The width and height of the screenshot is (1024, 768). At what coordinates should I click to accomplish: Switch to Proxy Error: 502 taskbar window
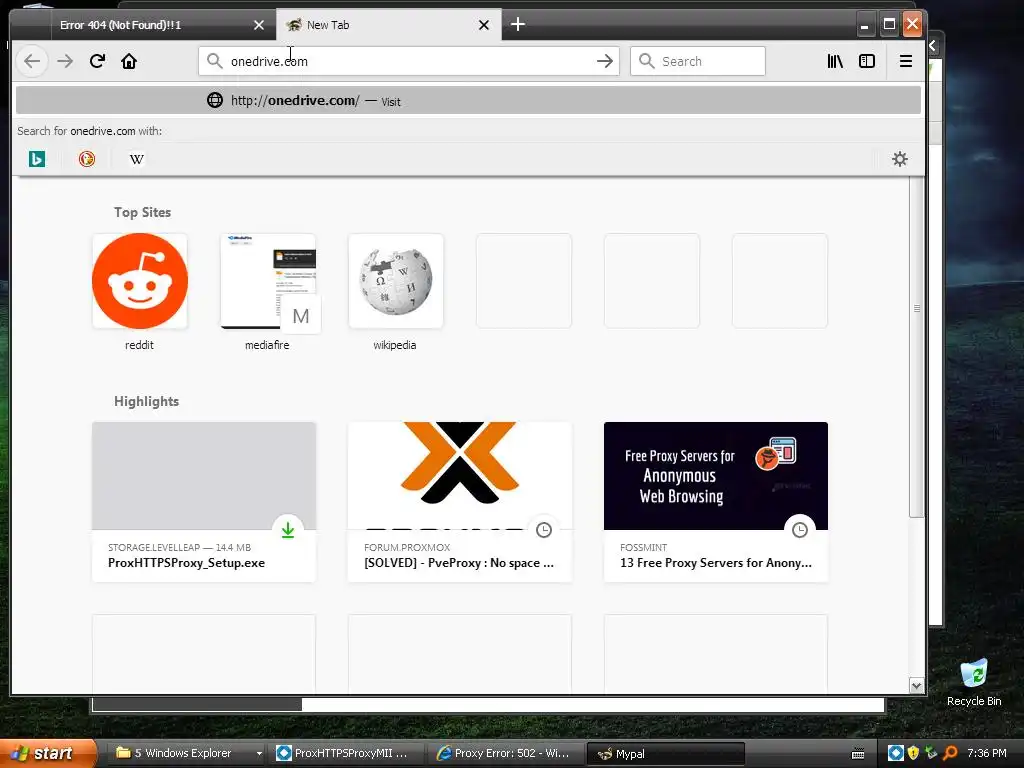[x=506, y=753]
